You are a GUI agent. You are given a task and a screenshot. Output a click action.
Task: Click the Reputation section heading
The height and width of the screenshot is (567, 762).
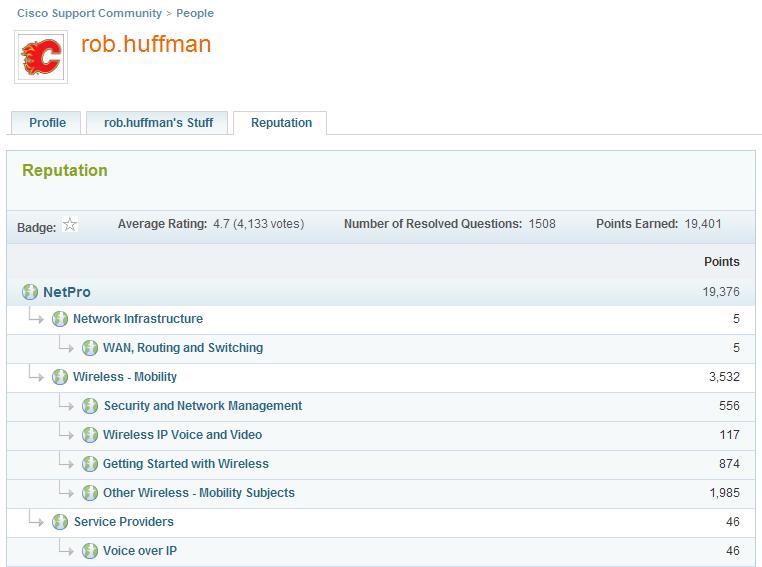[65, 171]
